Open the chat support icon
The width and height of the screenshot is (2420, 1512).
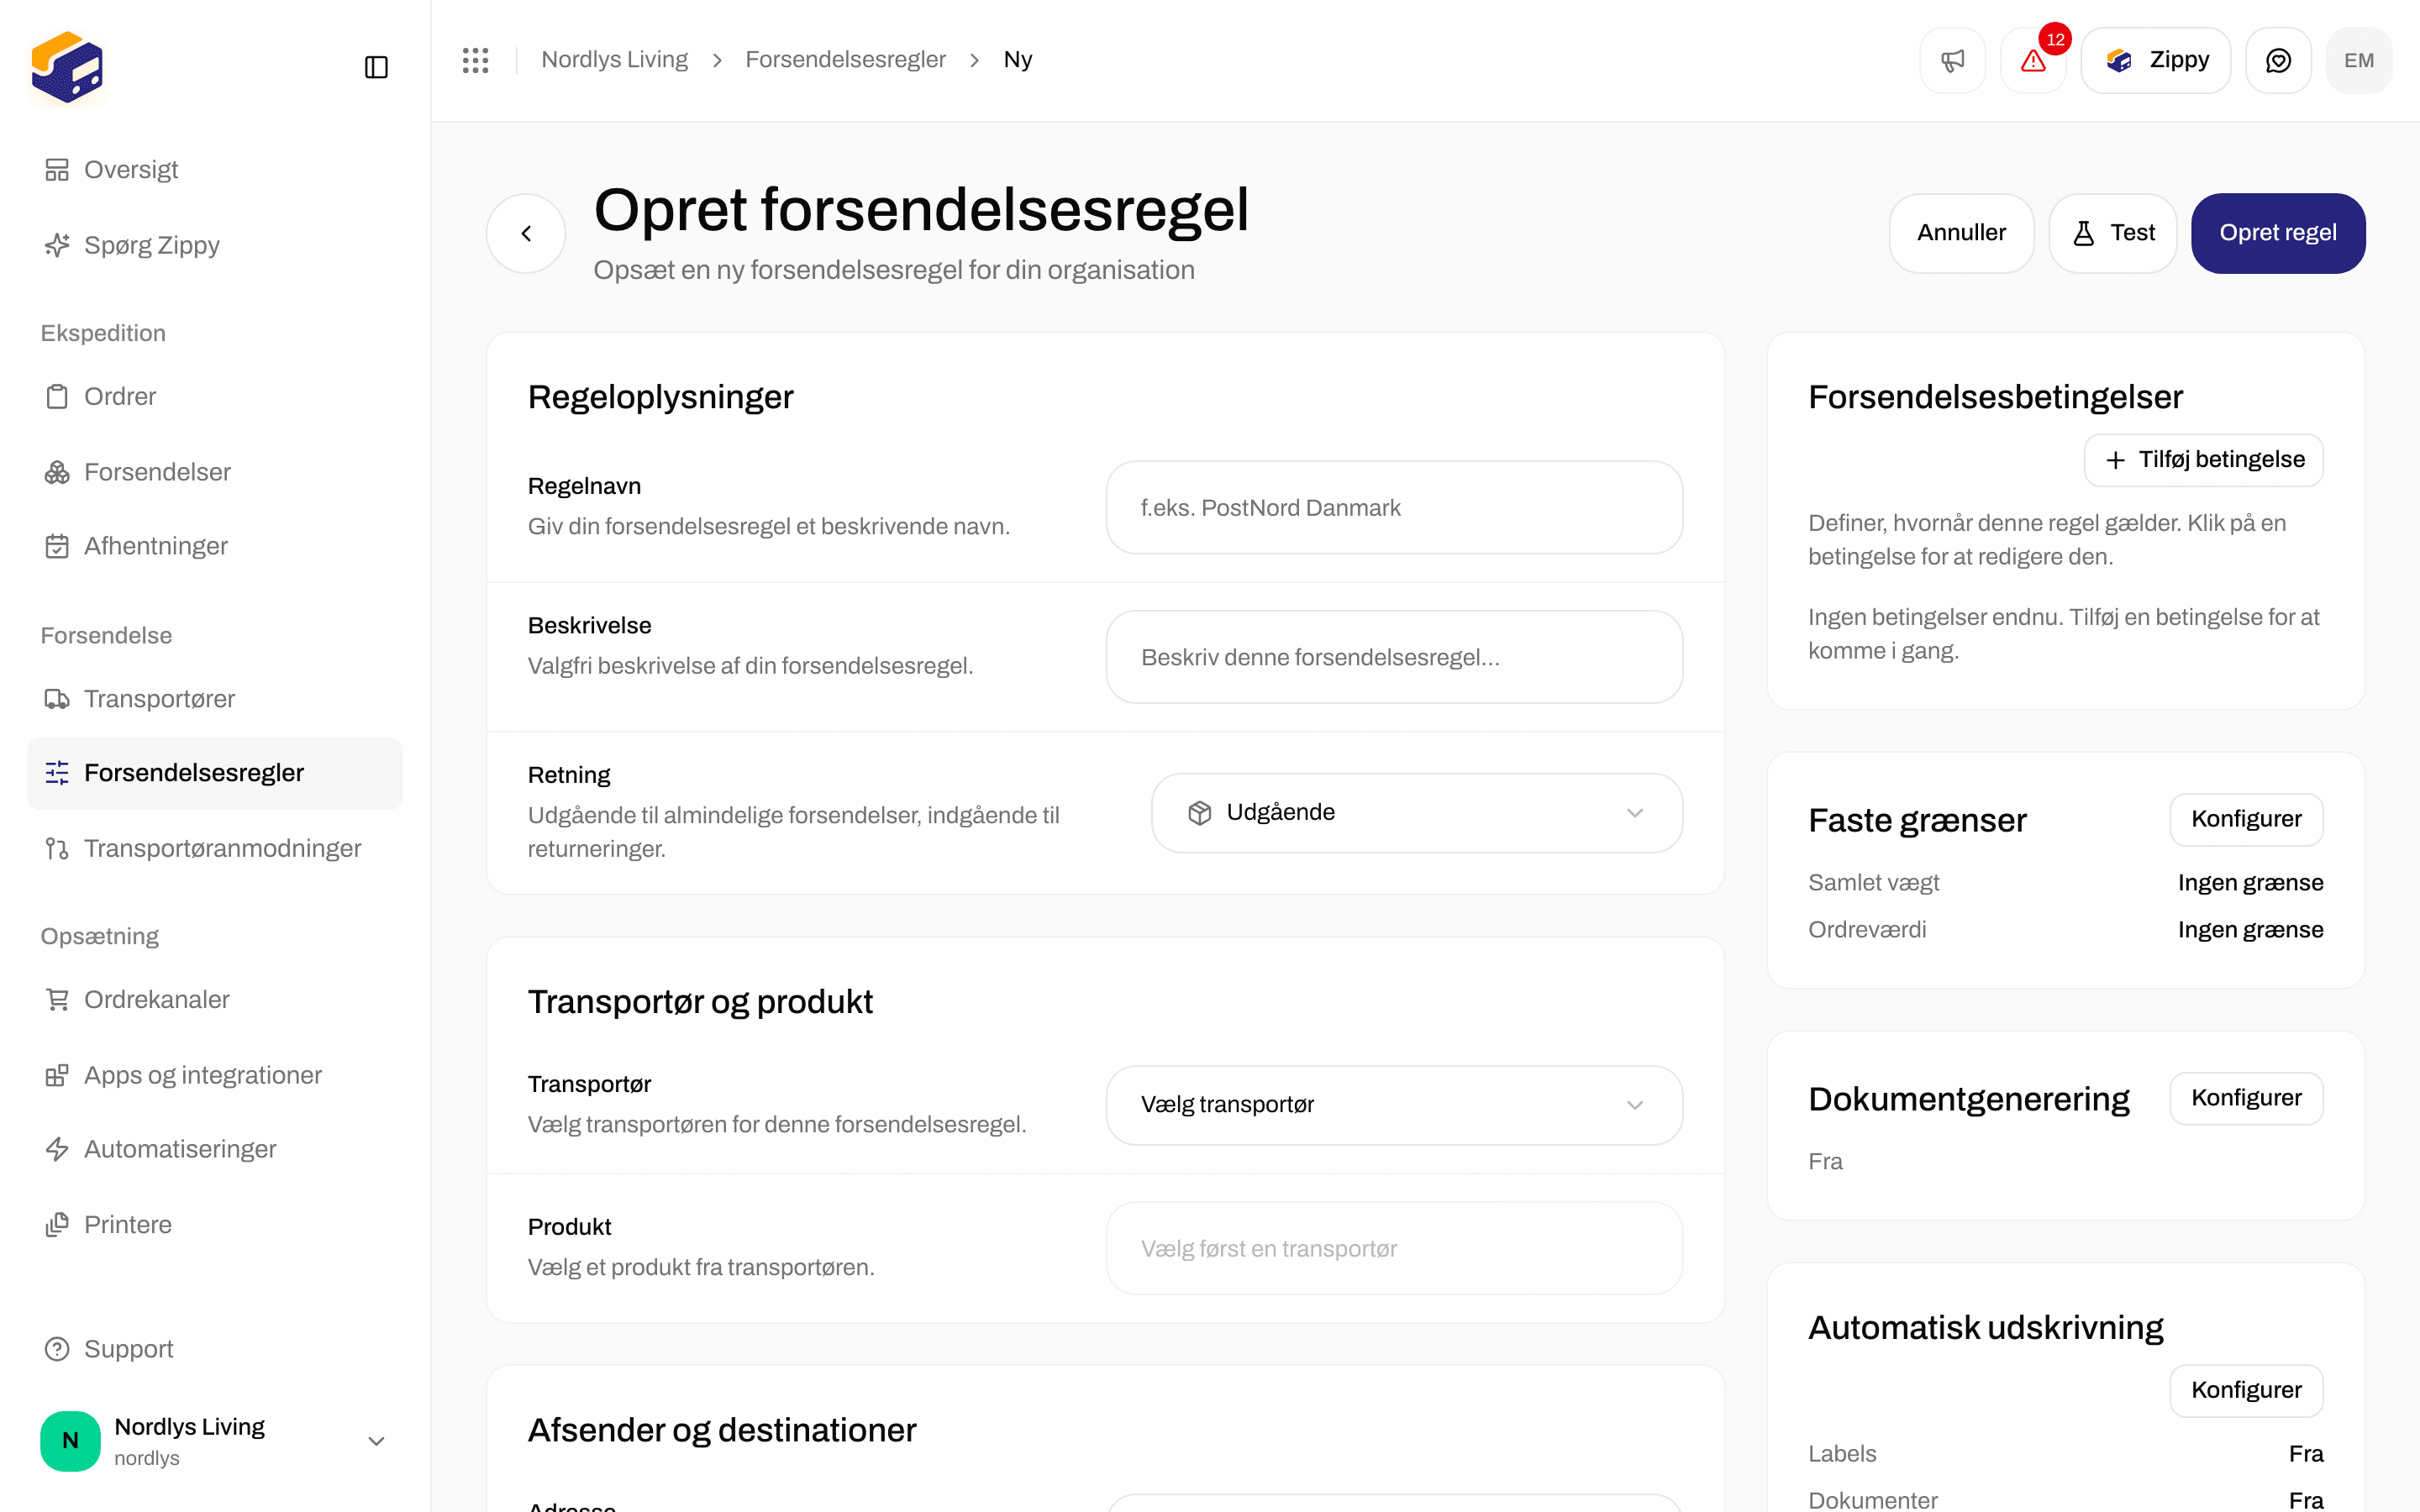tap(2278, 60)
